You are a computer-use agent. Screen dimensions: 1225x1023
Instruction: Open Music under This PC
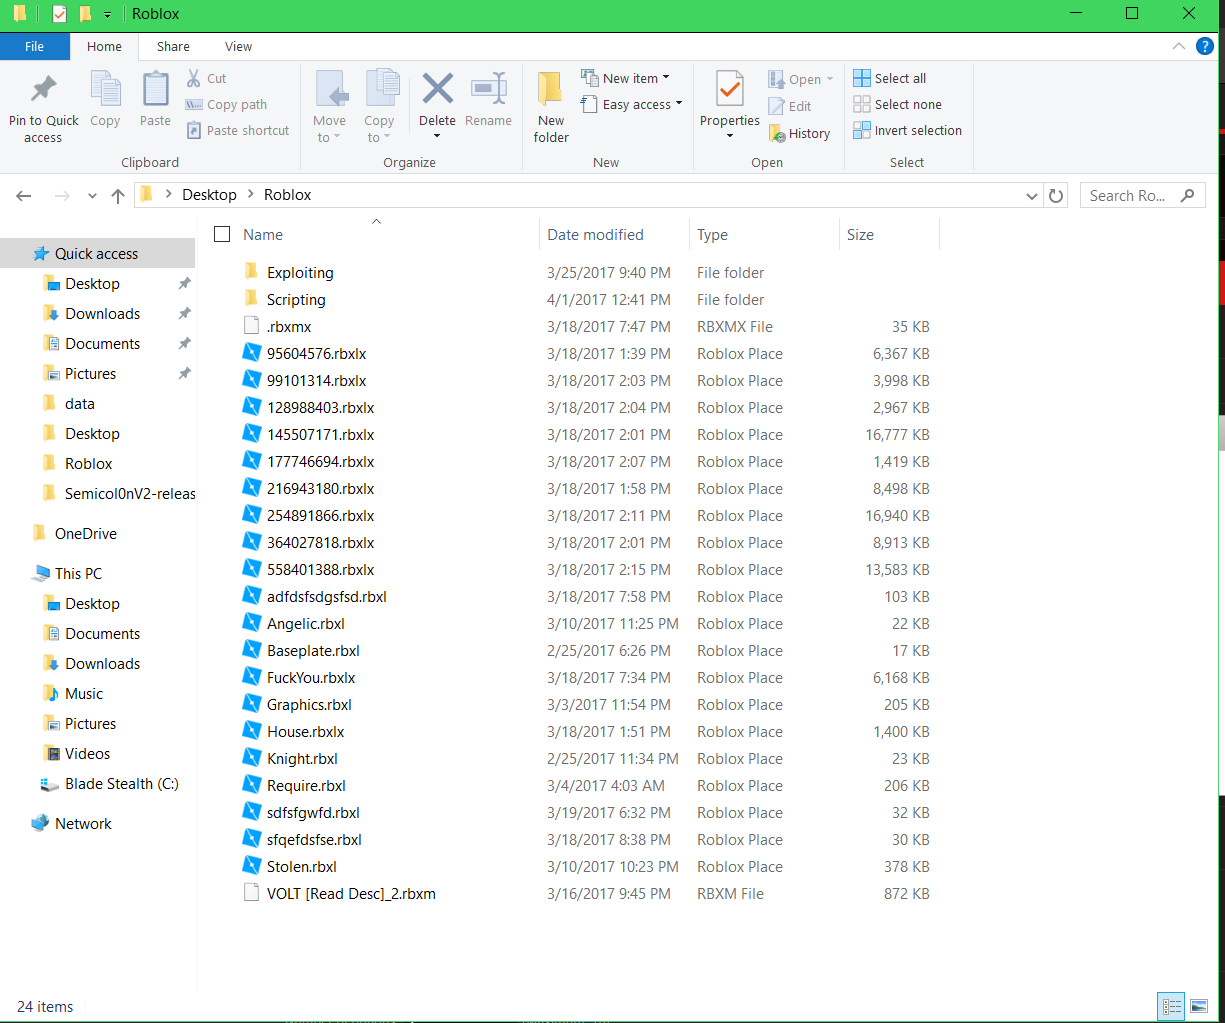[x=84, y=694]
